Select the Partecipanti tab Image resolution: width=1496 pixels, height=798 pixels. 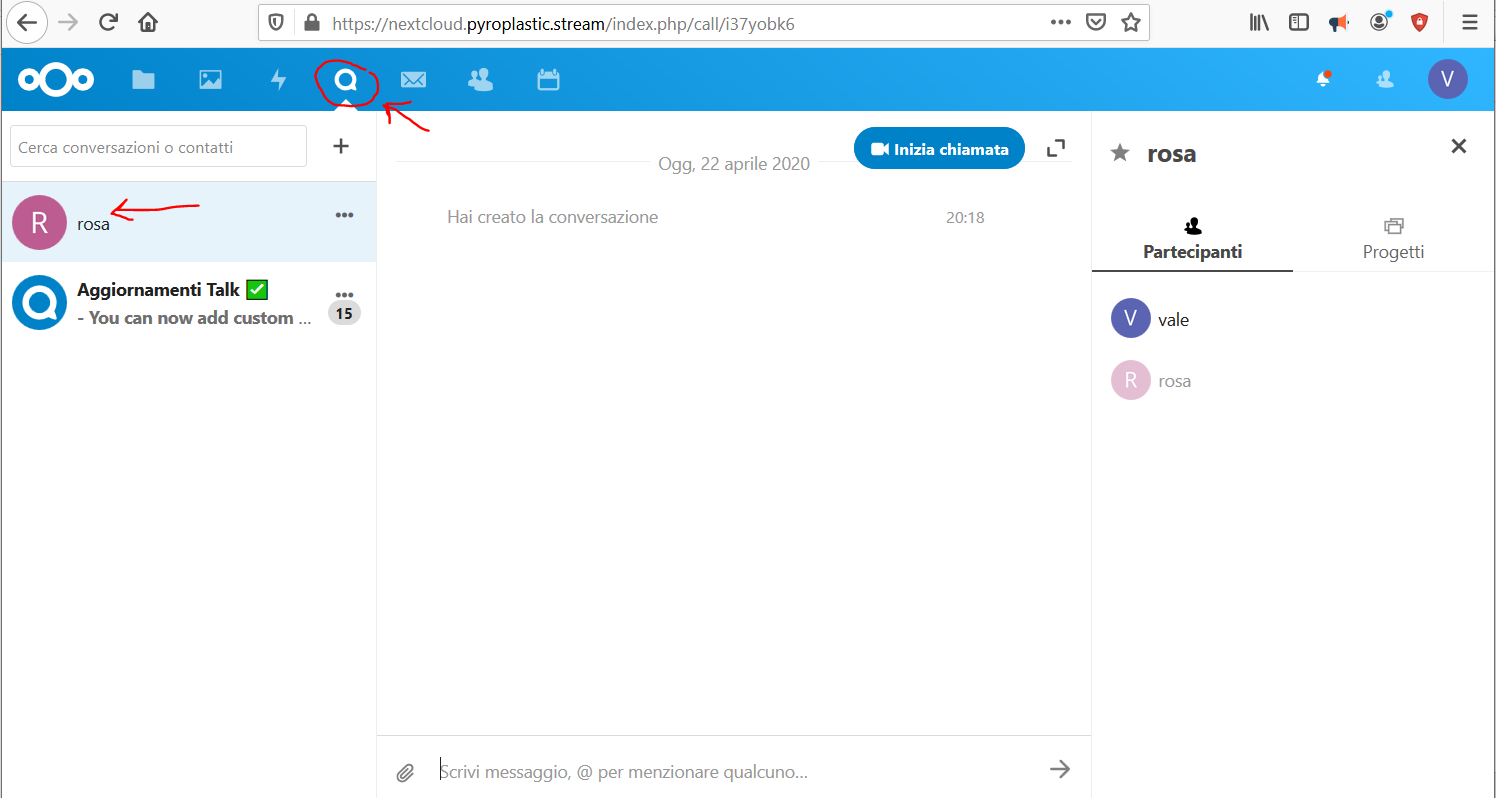(1192, 237)
